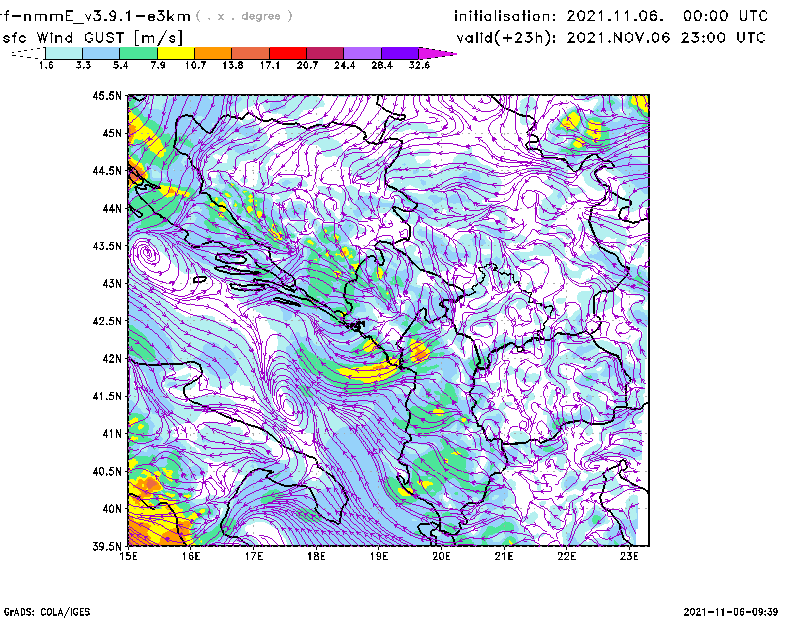Click the 23E longitude axis label
Viewport: 800px width, 618px height.
tap(629, 556)
